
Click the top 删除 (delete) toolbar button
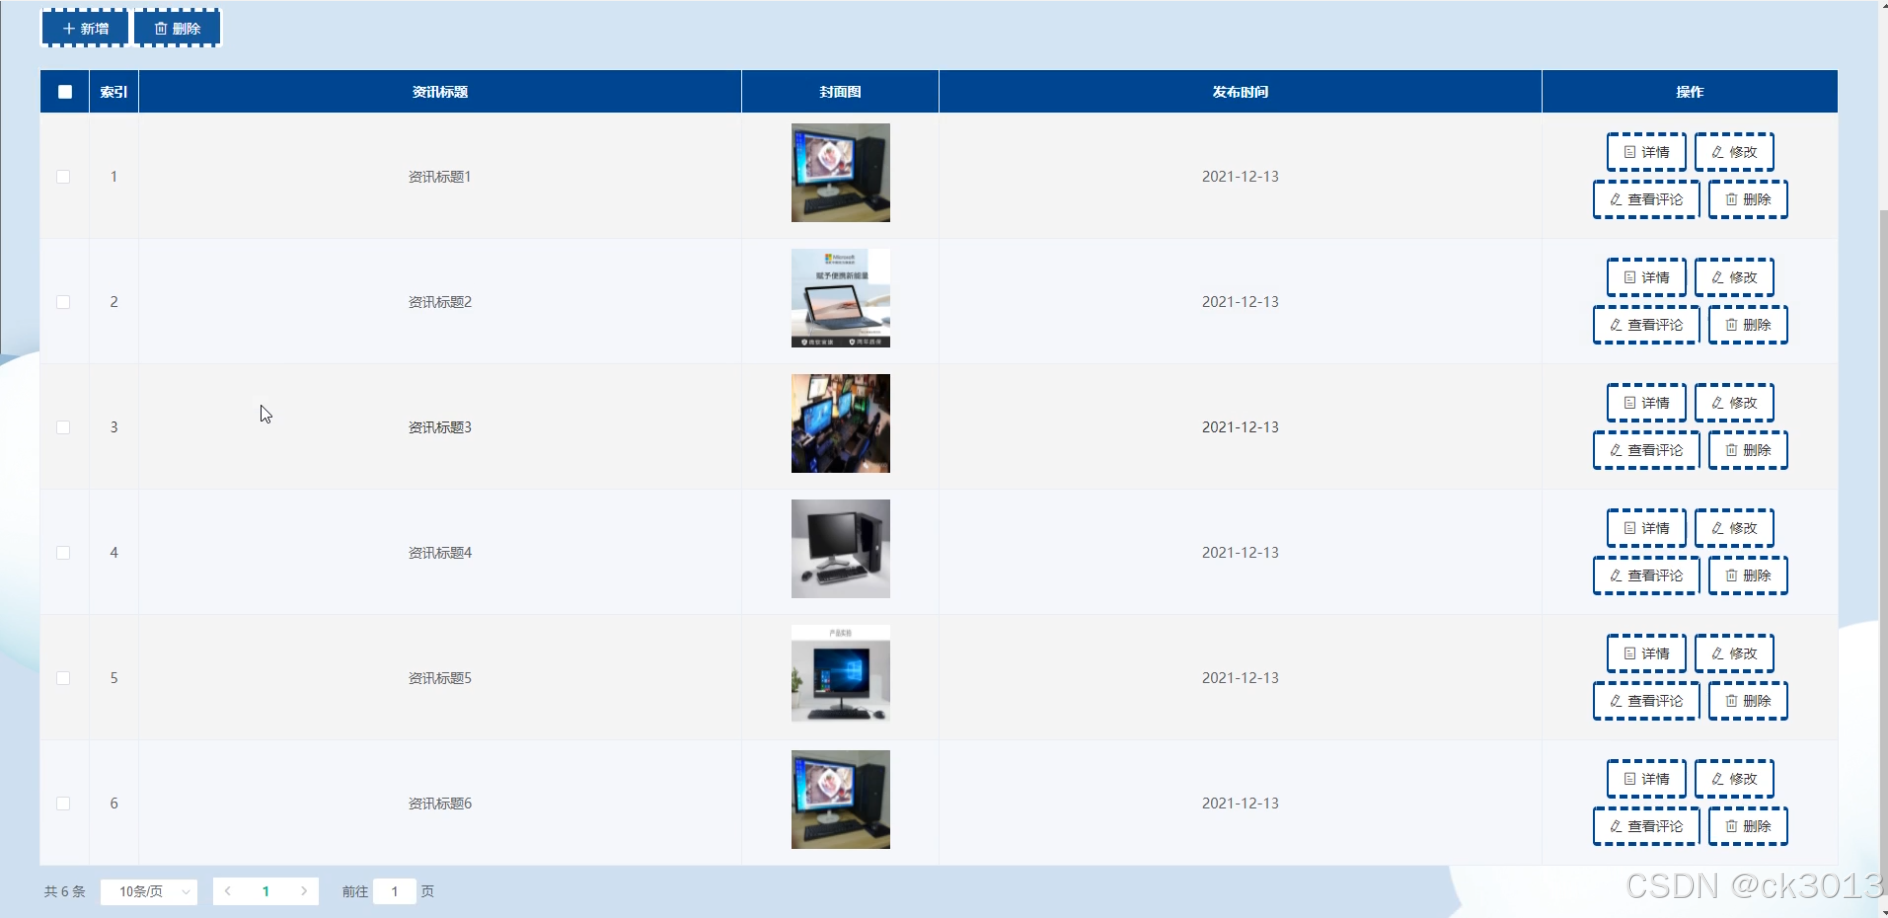(x=177, y=28)
